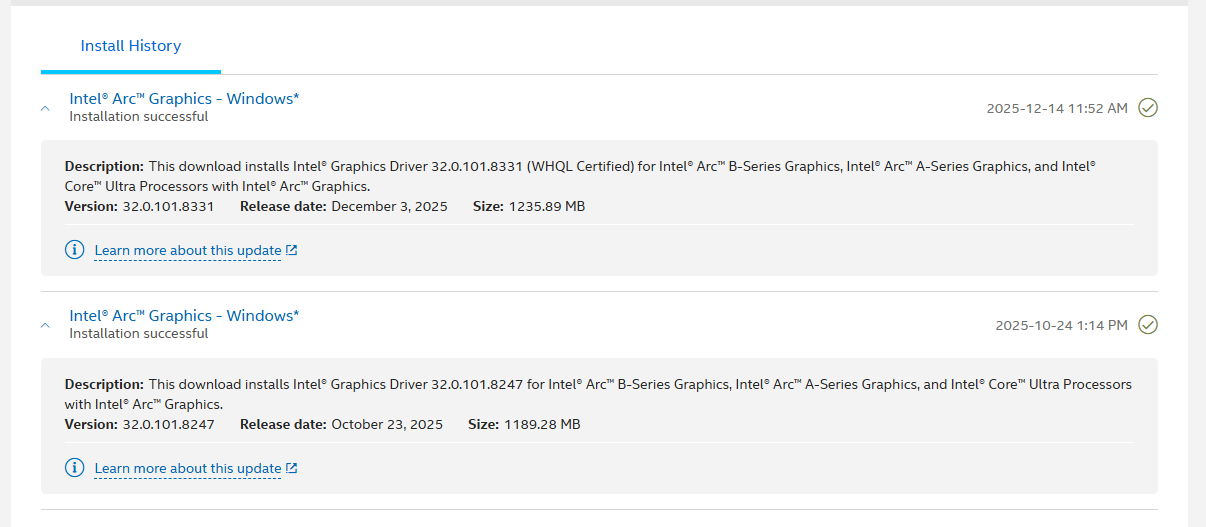The image size is (1206, 527).
Task: Click the December 3, 2025 release date
Action: [389, 206]
